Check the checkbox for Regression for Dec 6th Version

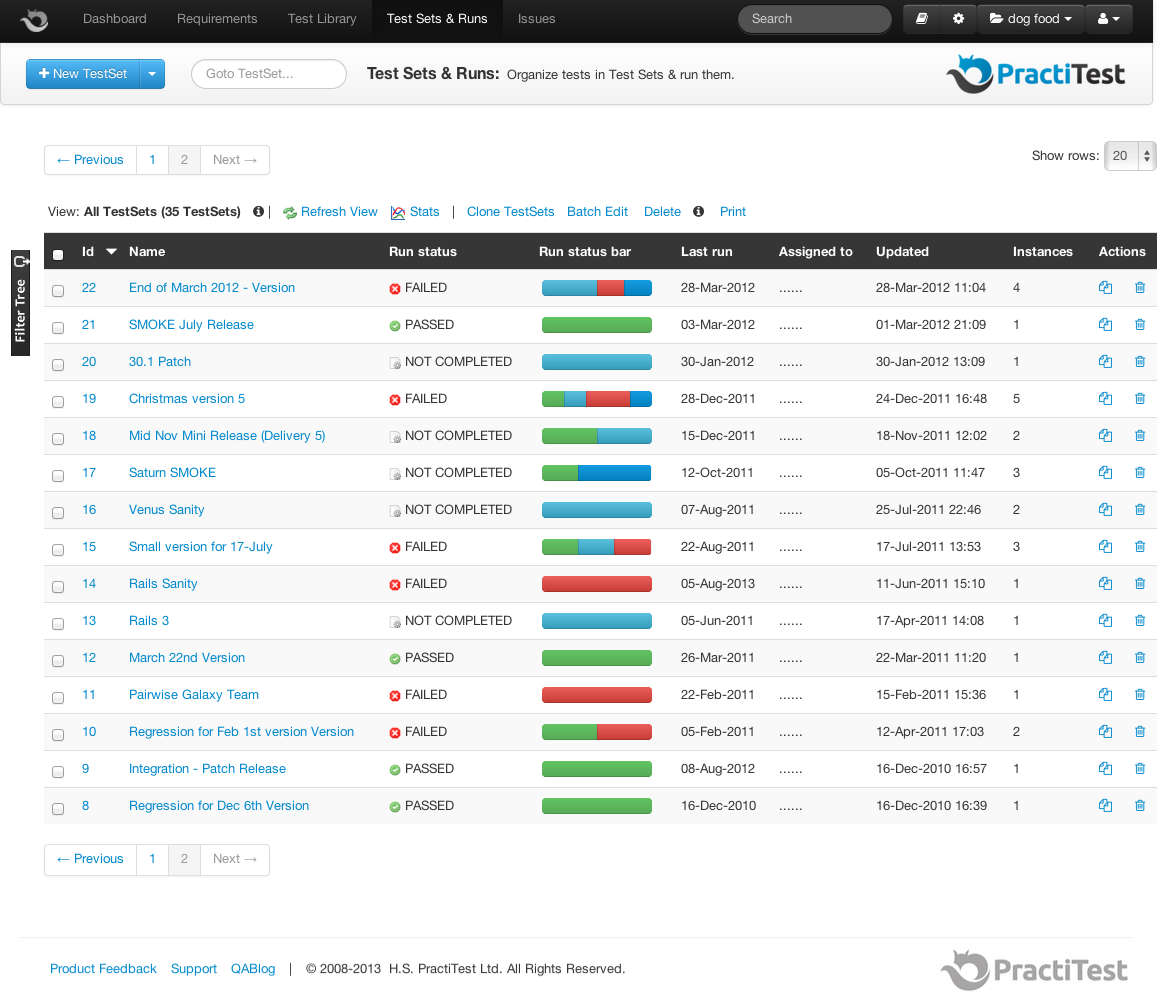57,808
